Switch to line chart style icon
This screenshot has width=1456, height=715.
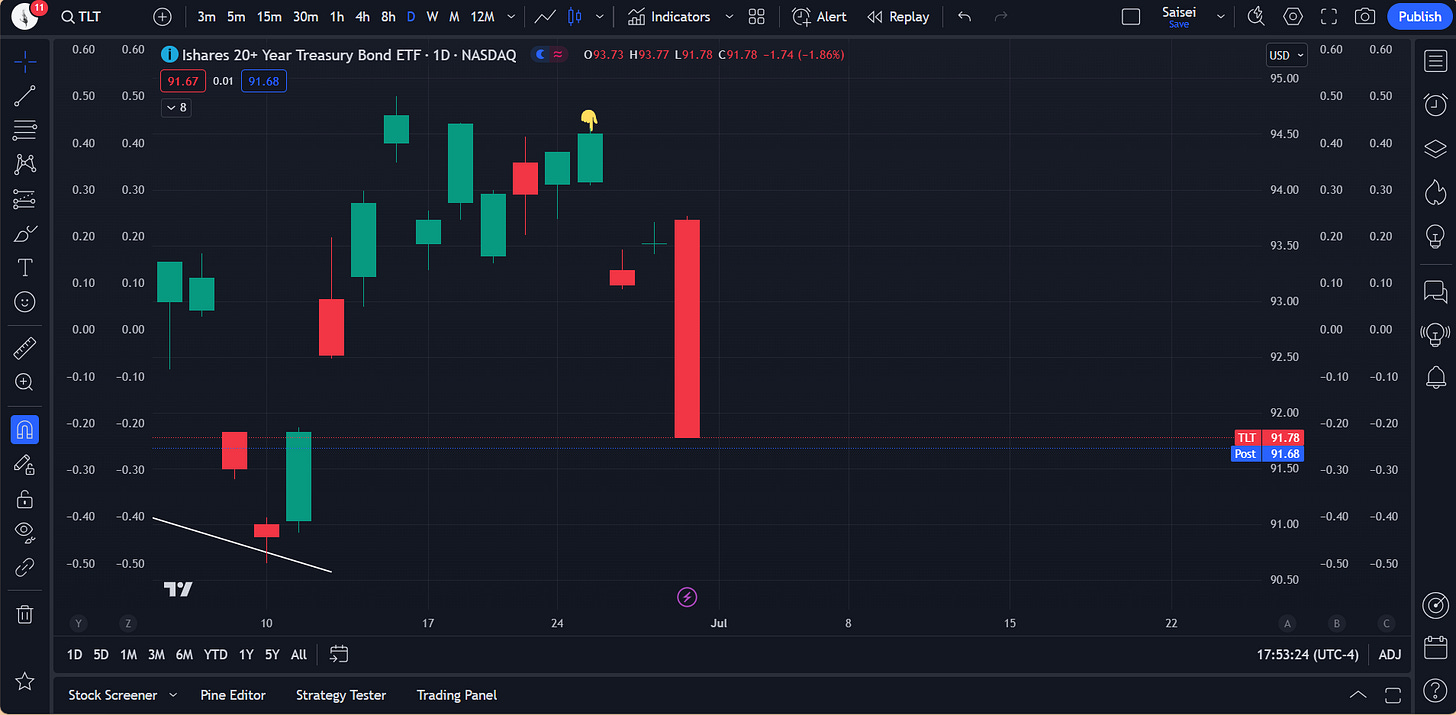[x=545, y=17]
